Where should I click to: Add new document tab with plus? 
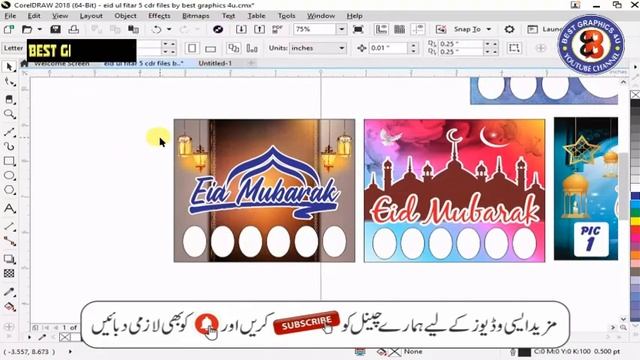coord(251,63)
